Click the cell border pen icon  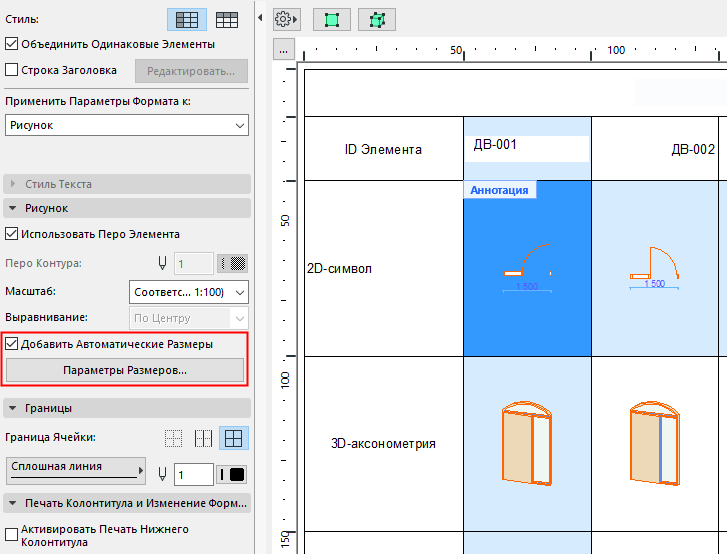[x=162, y=474]
